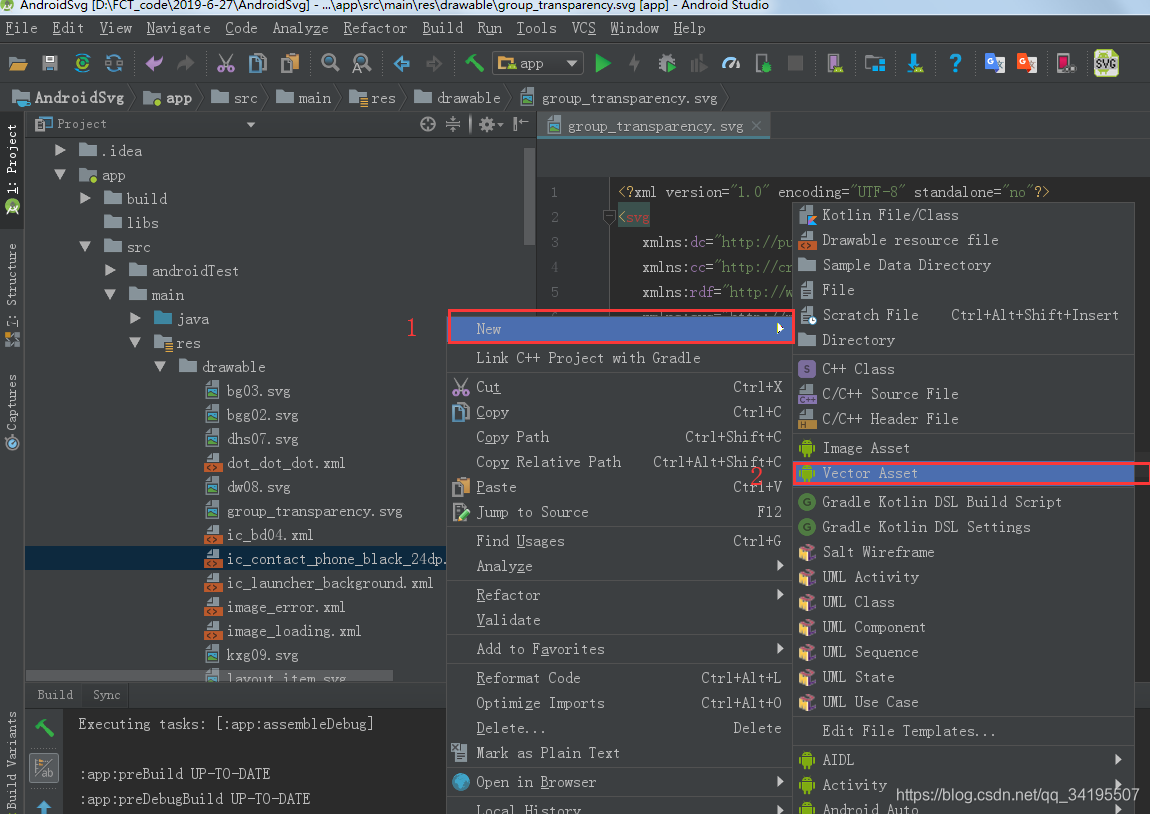The image size is (1150, 814).
Task: Click the Paste clipboard toolbar icon
Action: pos(290,63)
